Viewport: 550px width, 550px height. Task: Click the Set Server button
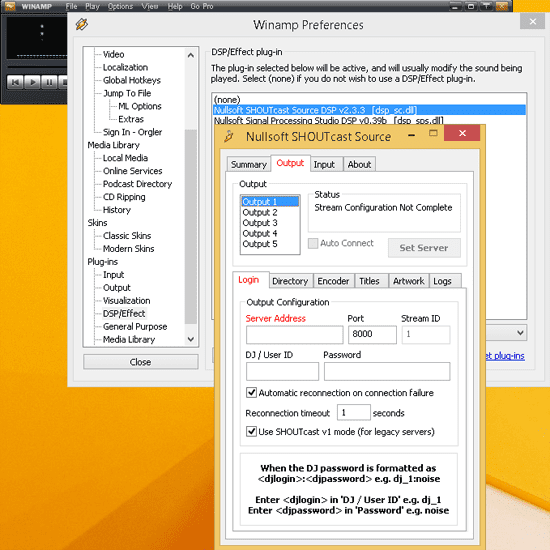tap(424, 248)
